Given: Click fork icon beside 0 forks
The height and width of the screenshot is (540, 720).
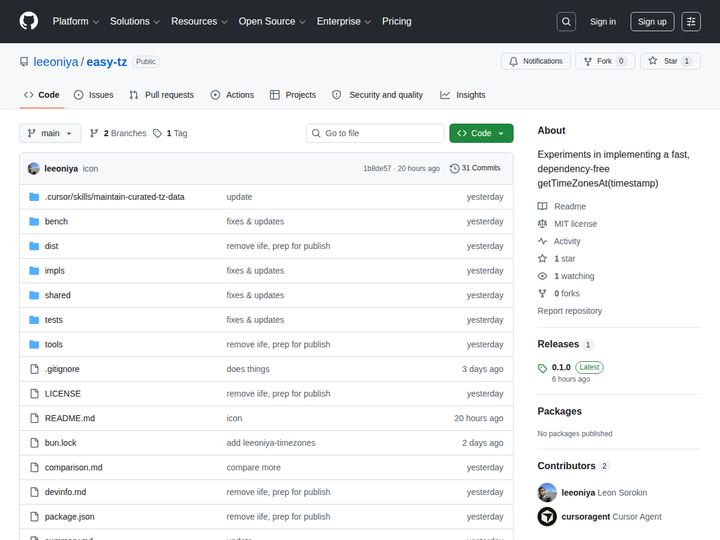Looking at the screenshot, I should click(542, 293).
